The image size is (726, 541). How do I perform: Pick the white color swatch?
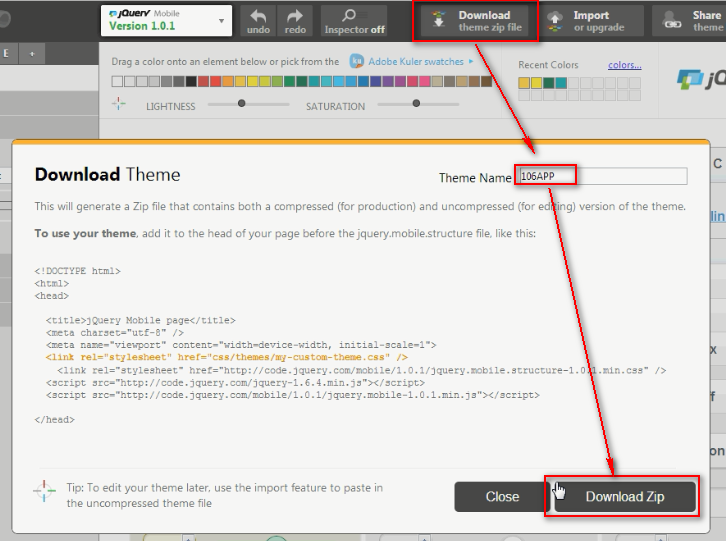(117, 82)
